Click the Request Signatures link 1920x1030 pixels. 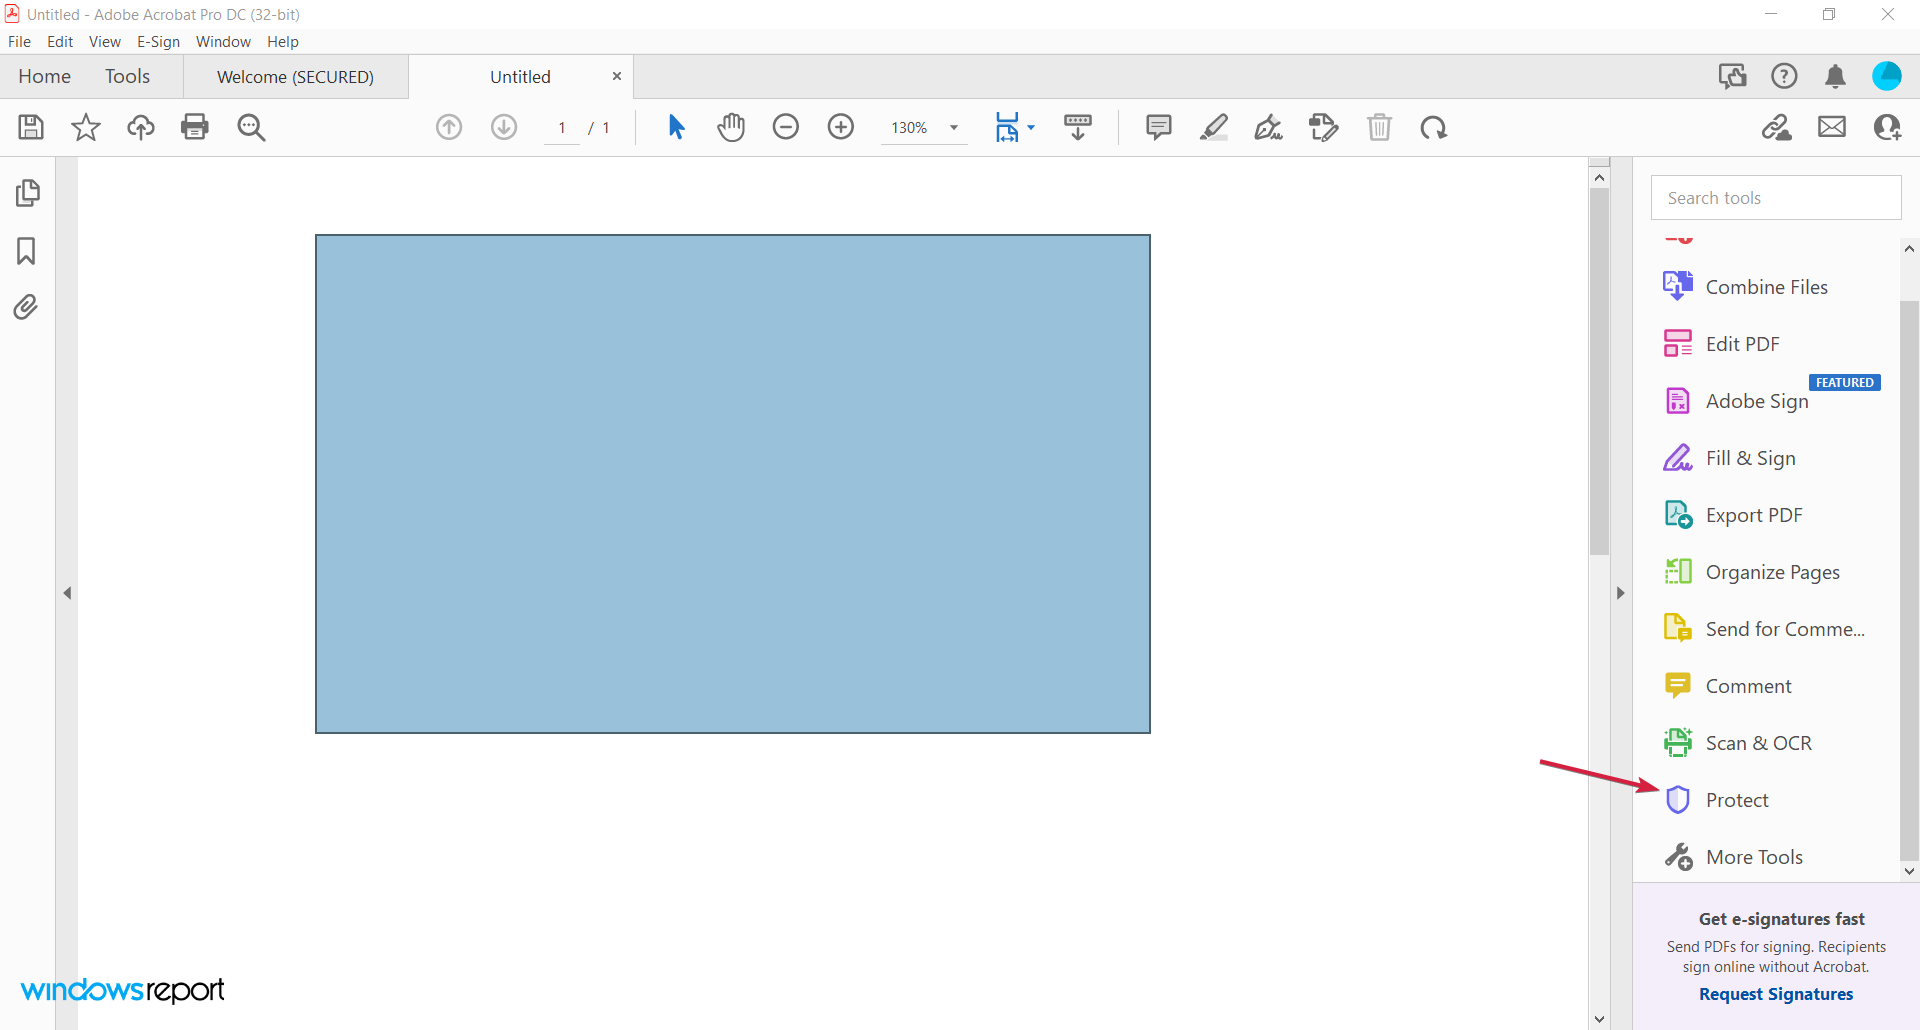click(1776, 994)
